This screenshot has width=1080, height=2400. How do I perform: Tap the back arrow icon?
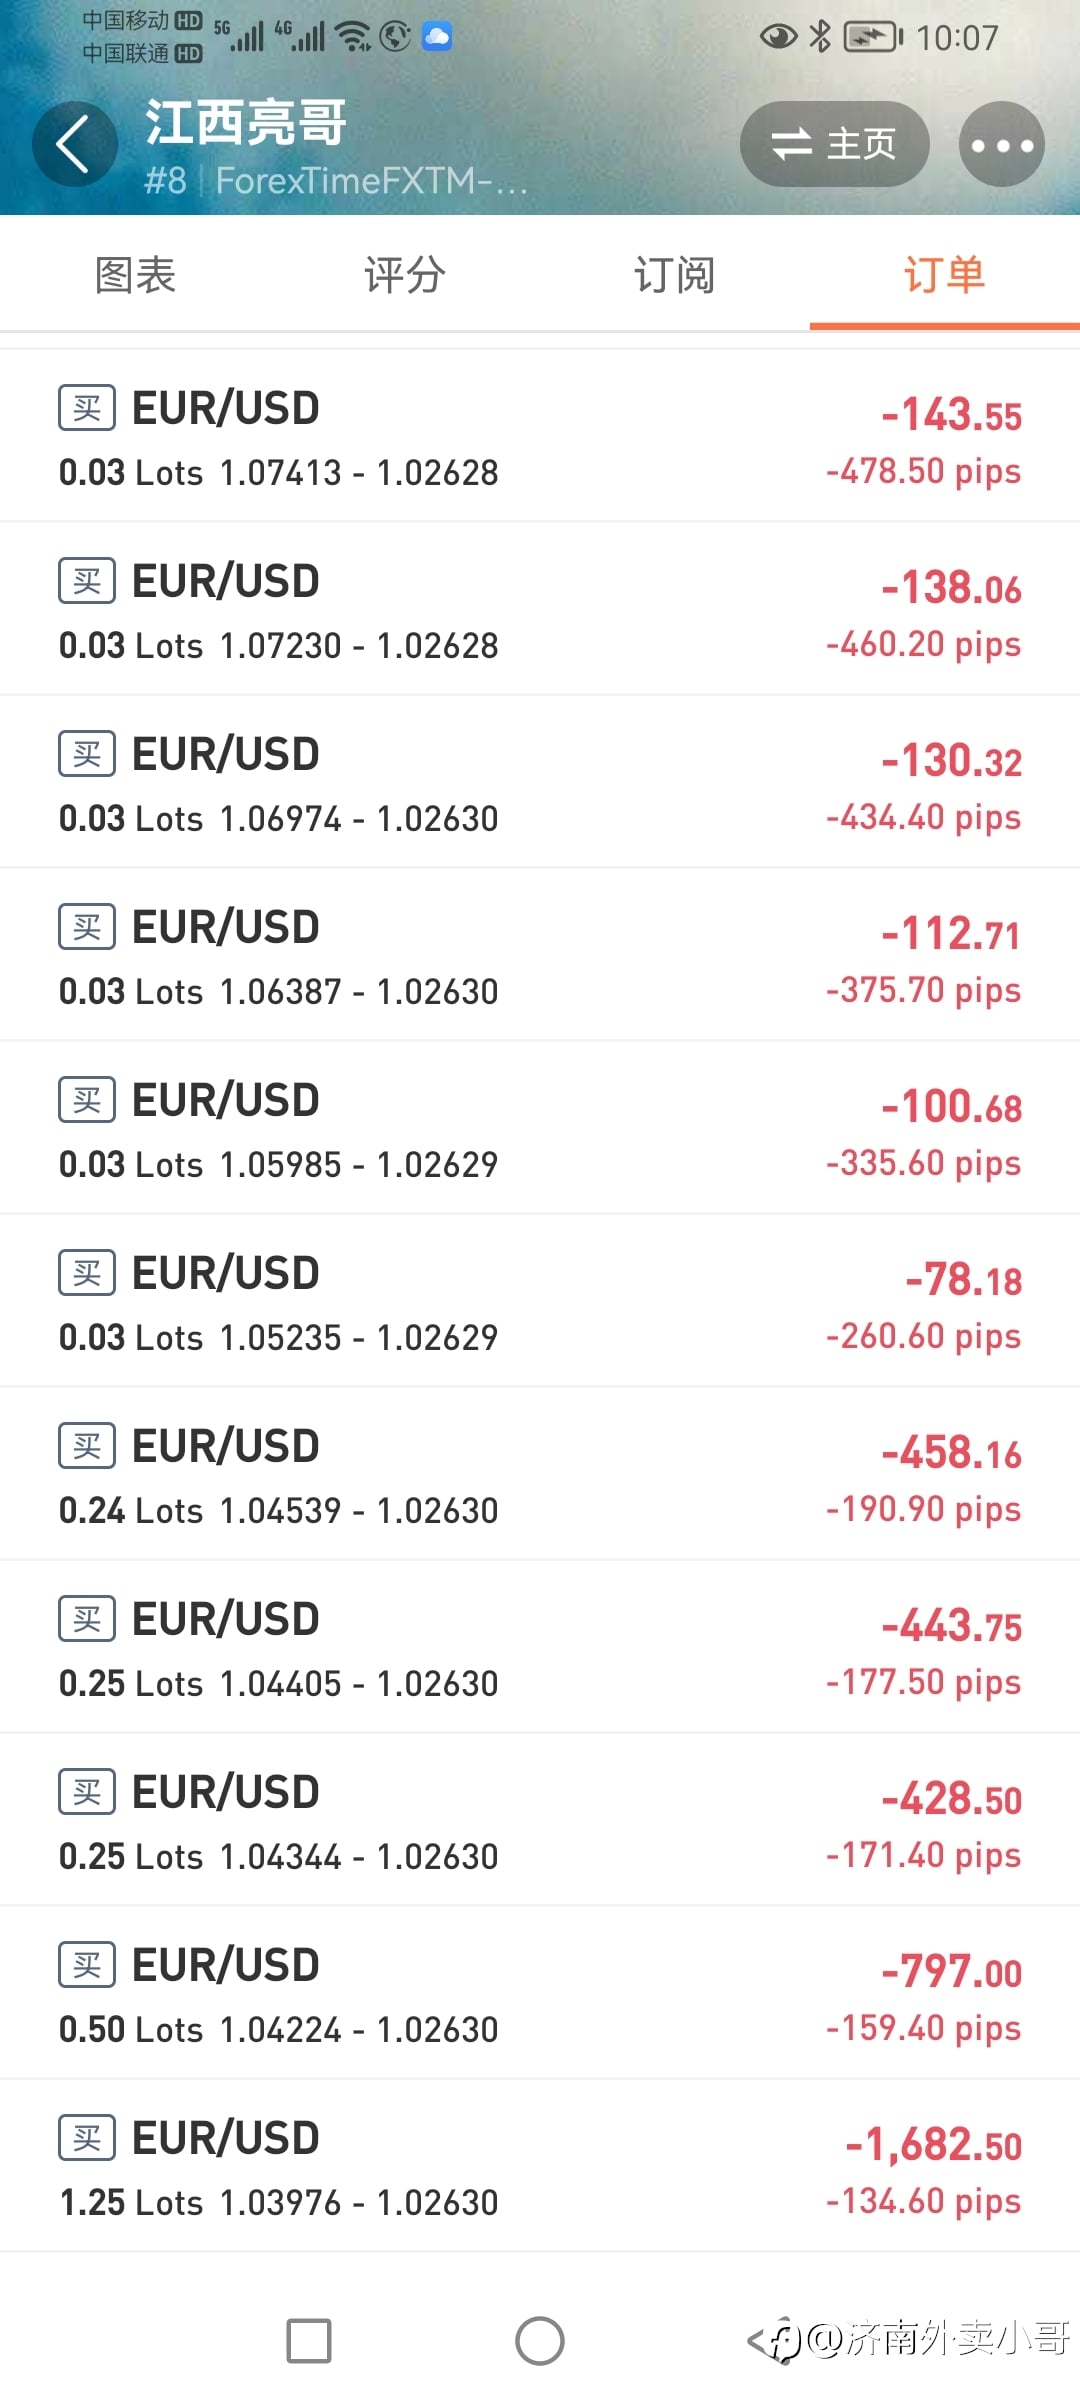click(x=74, y=144)
